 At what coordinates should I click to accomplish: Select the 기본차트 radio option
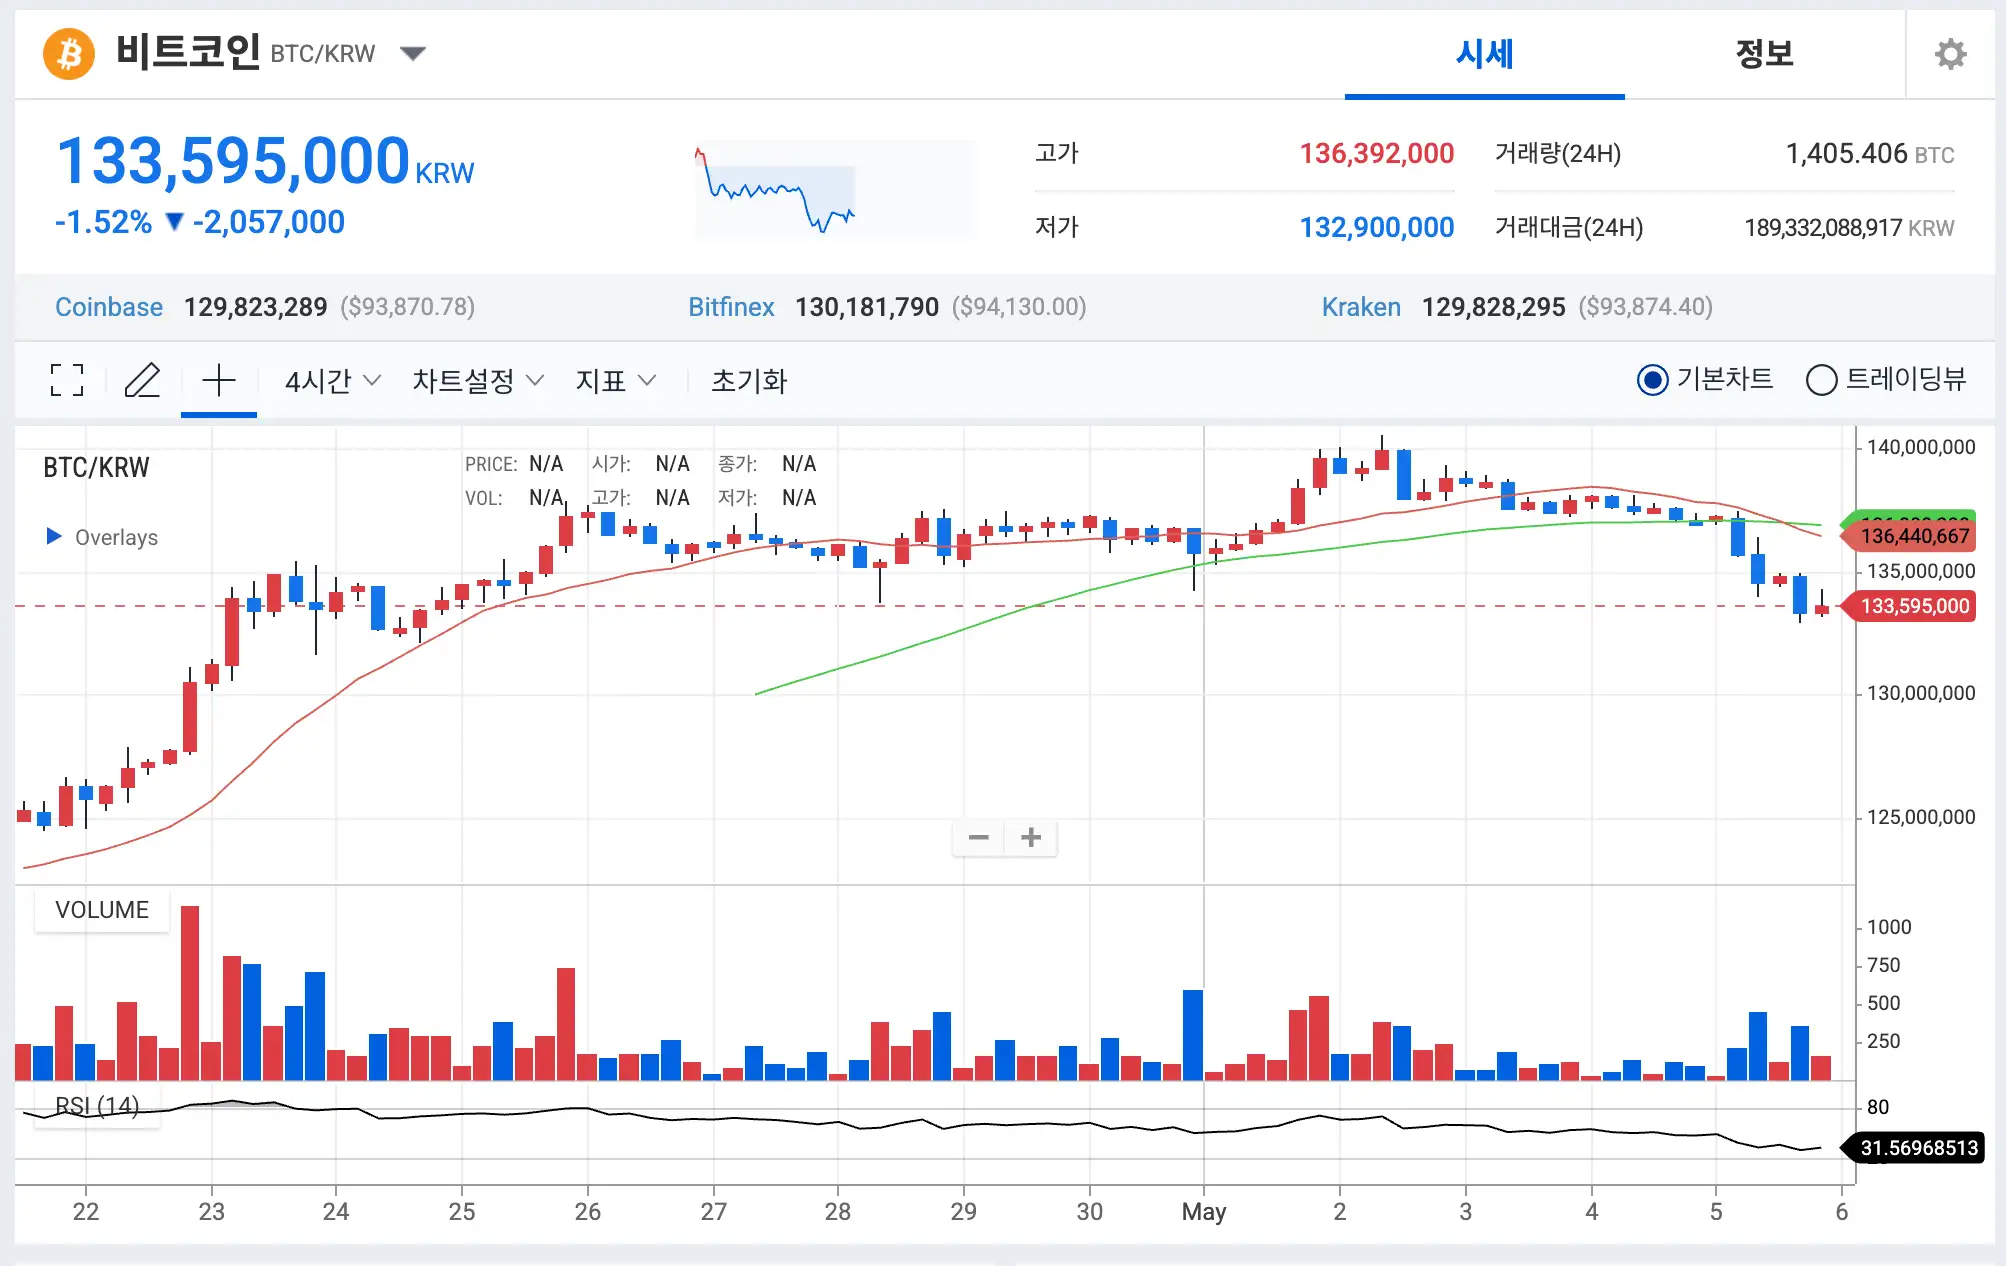pos(1652,380)
